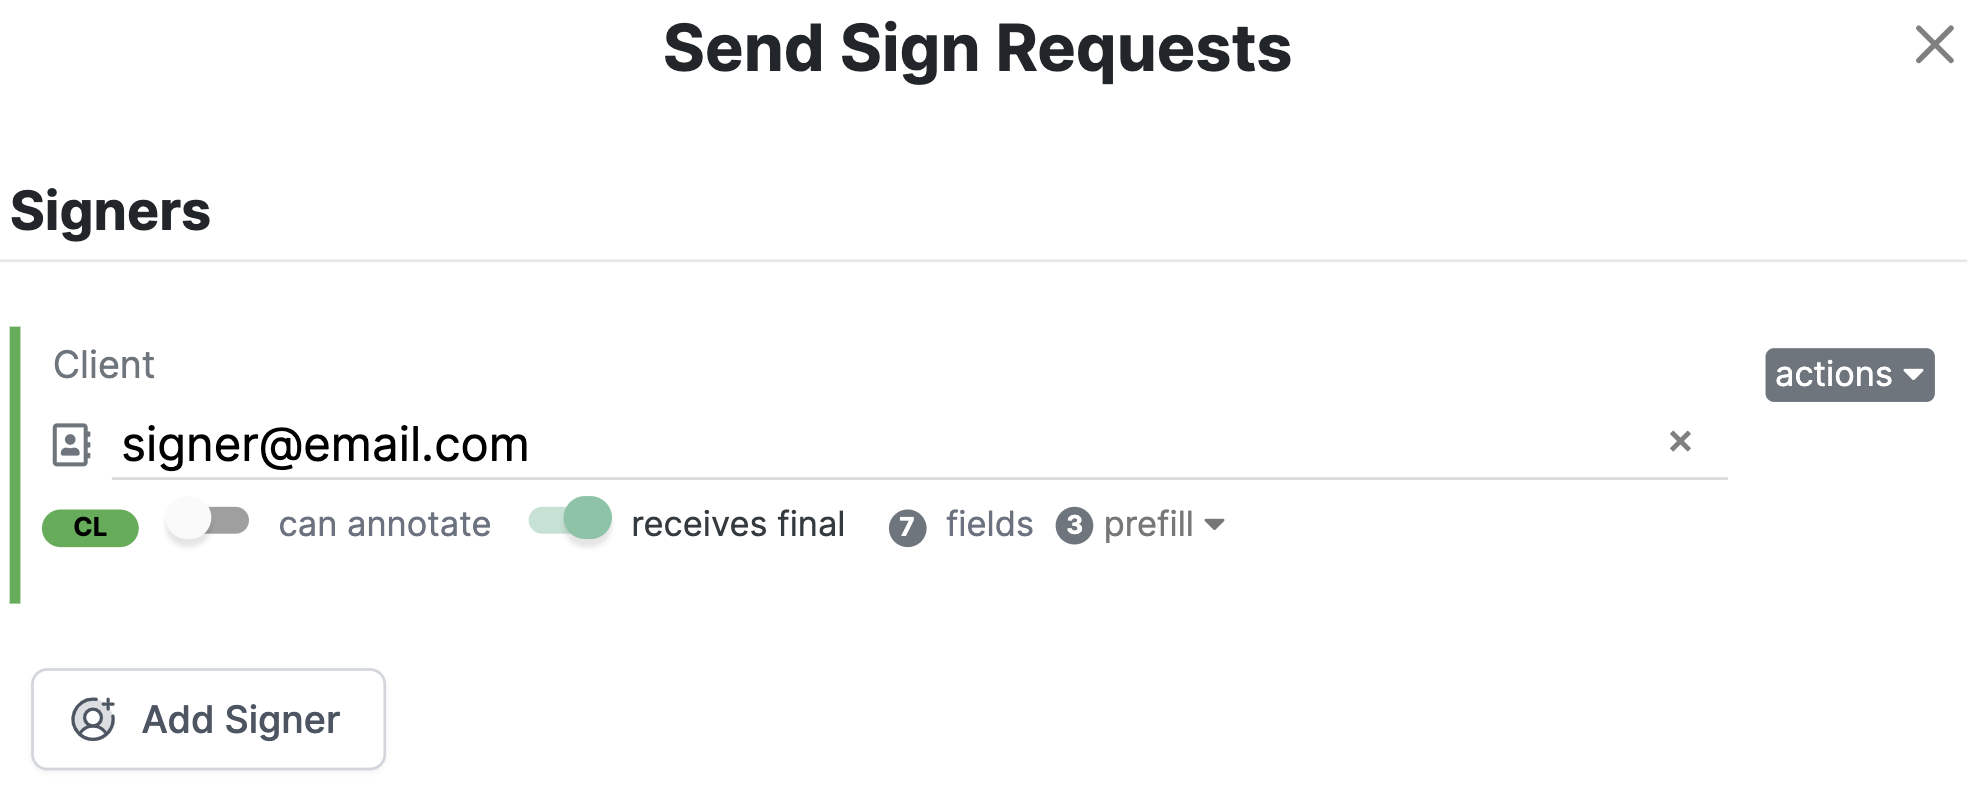Close the Send Sign Requests dialog
The width and height of the screenshot is (1972, 792).
pyautogui.click(x=1934, y=45)
